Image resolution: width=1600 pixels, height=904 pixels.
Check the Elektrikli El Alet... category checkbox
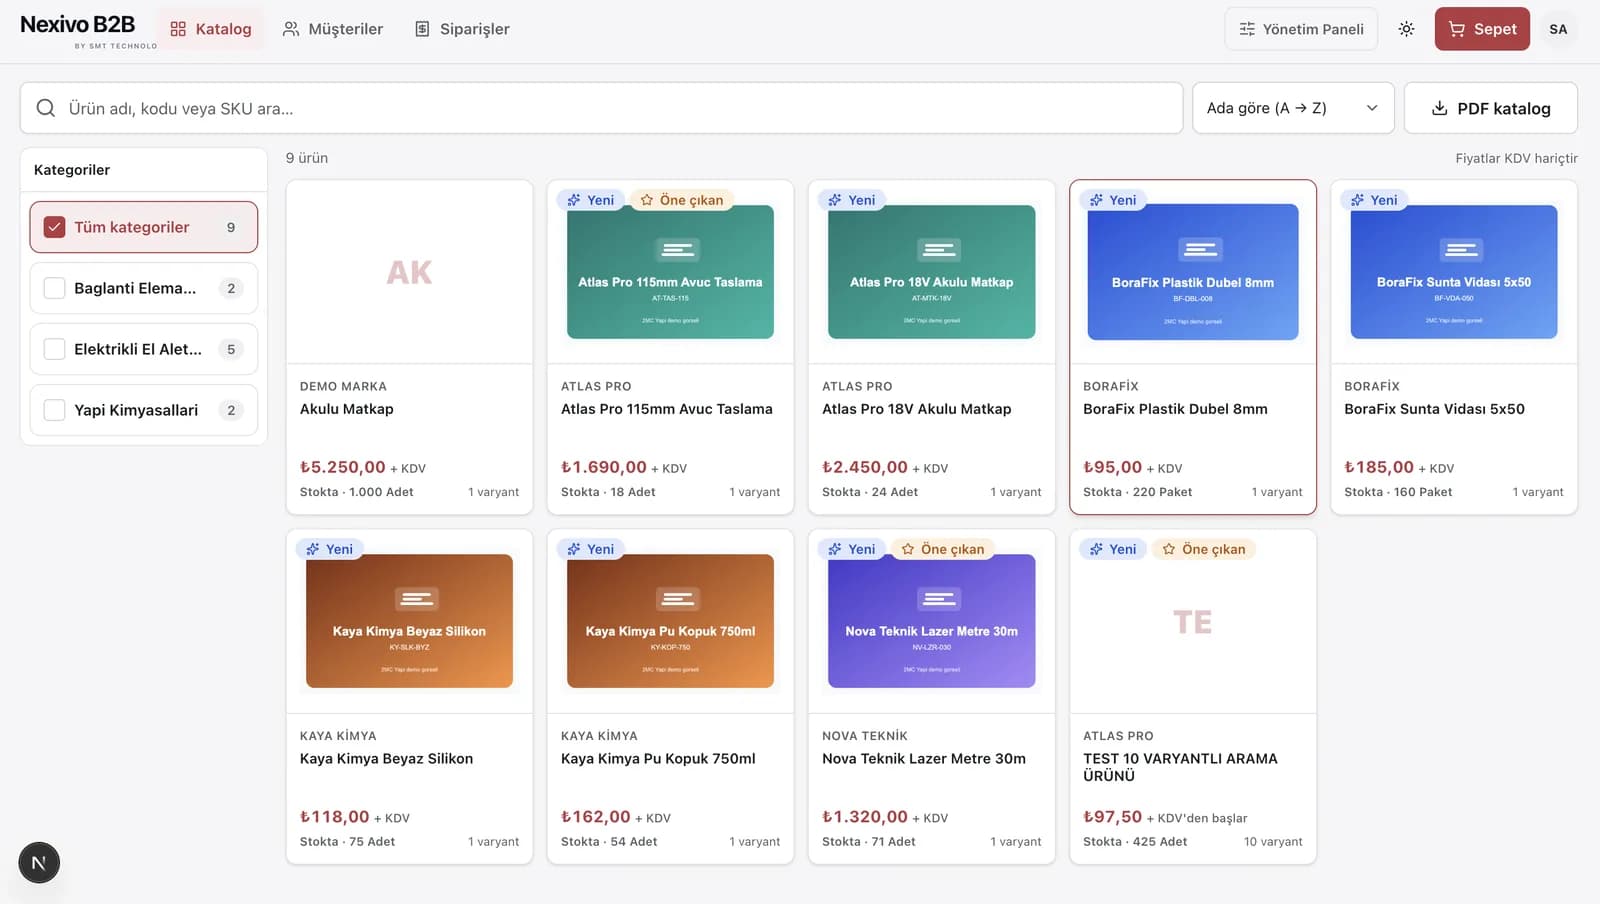[55, 349]
